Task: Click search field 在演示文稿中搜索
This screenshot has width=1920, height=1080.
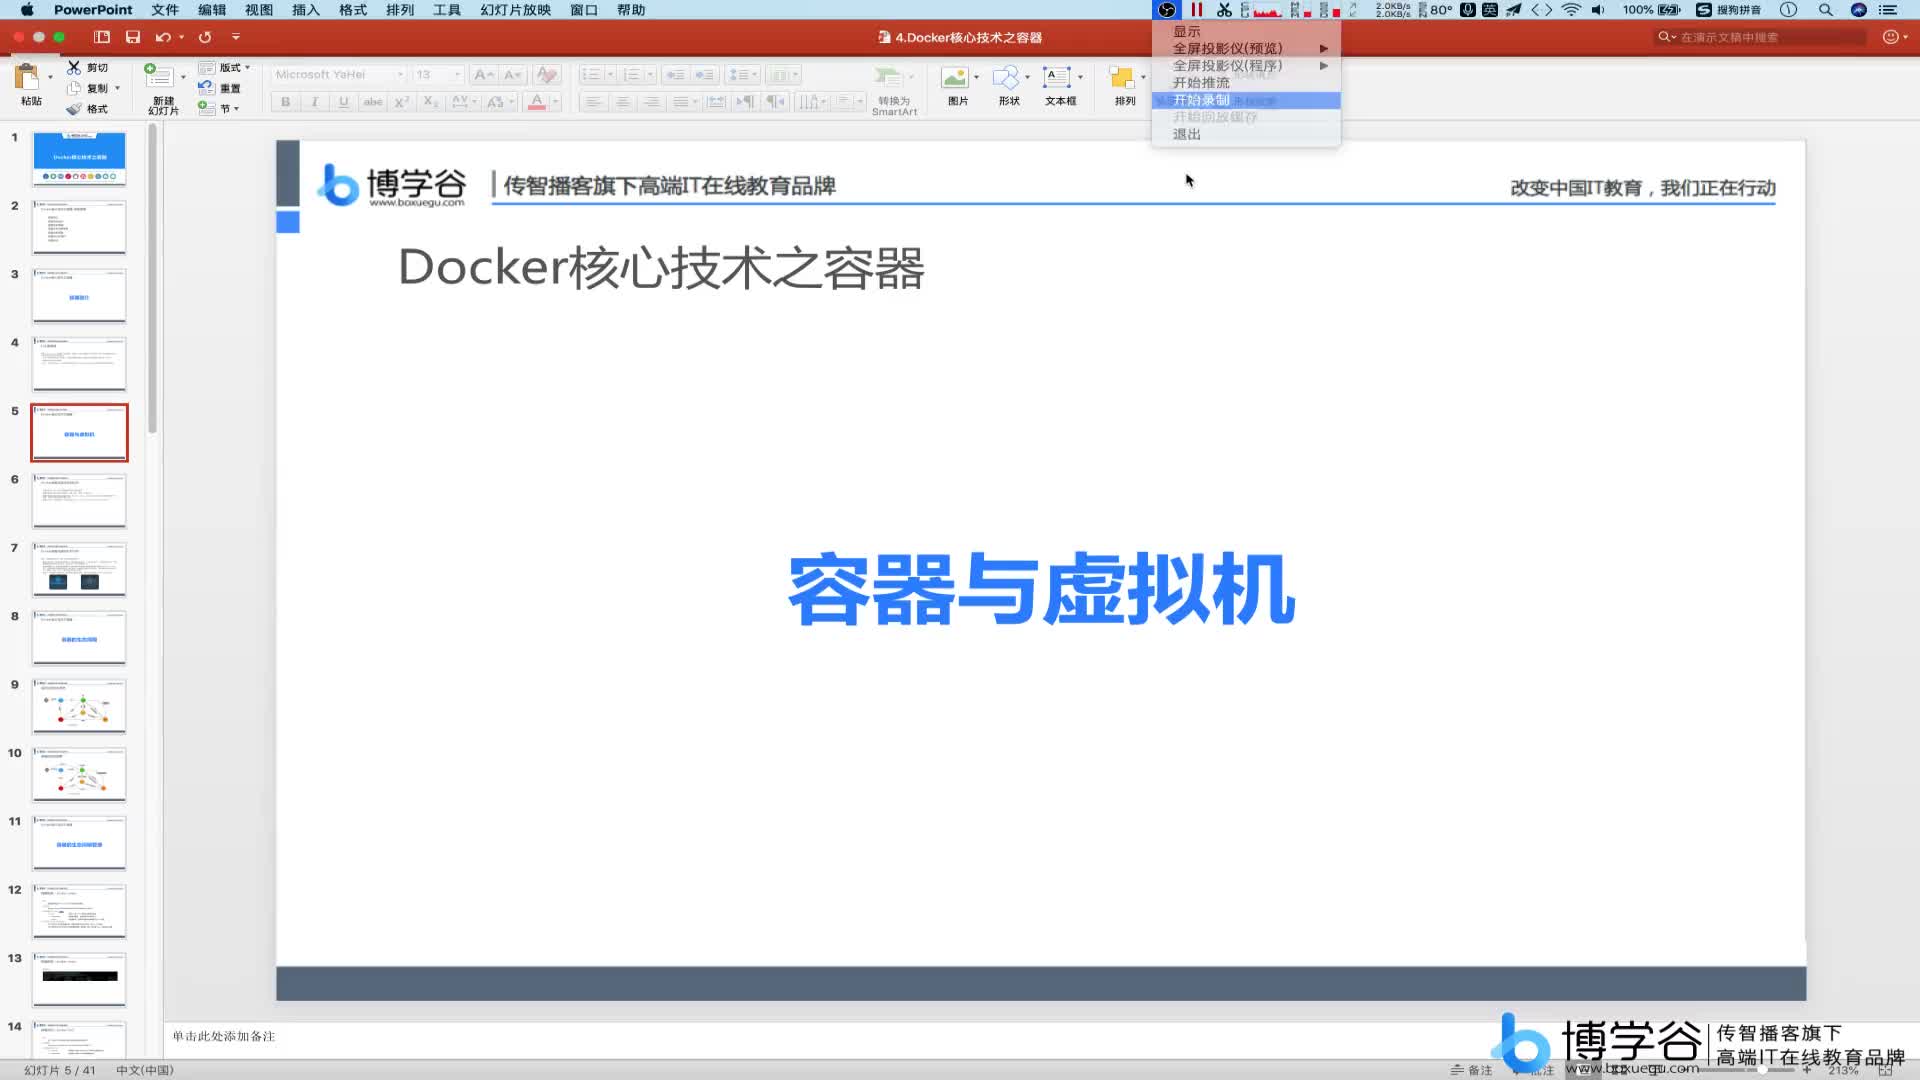Action: 1761,37
